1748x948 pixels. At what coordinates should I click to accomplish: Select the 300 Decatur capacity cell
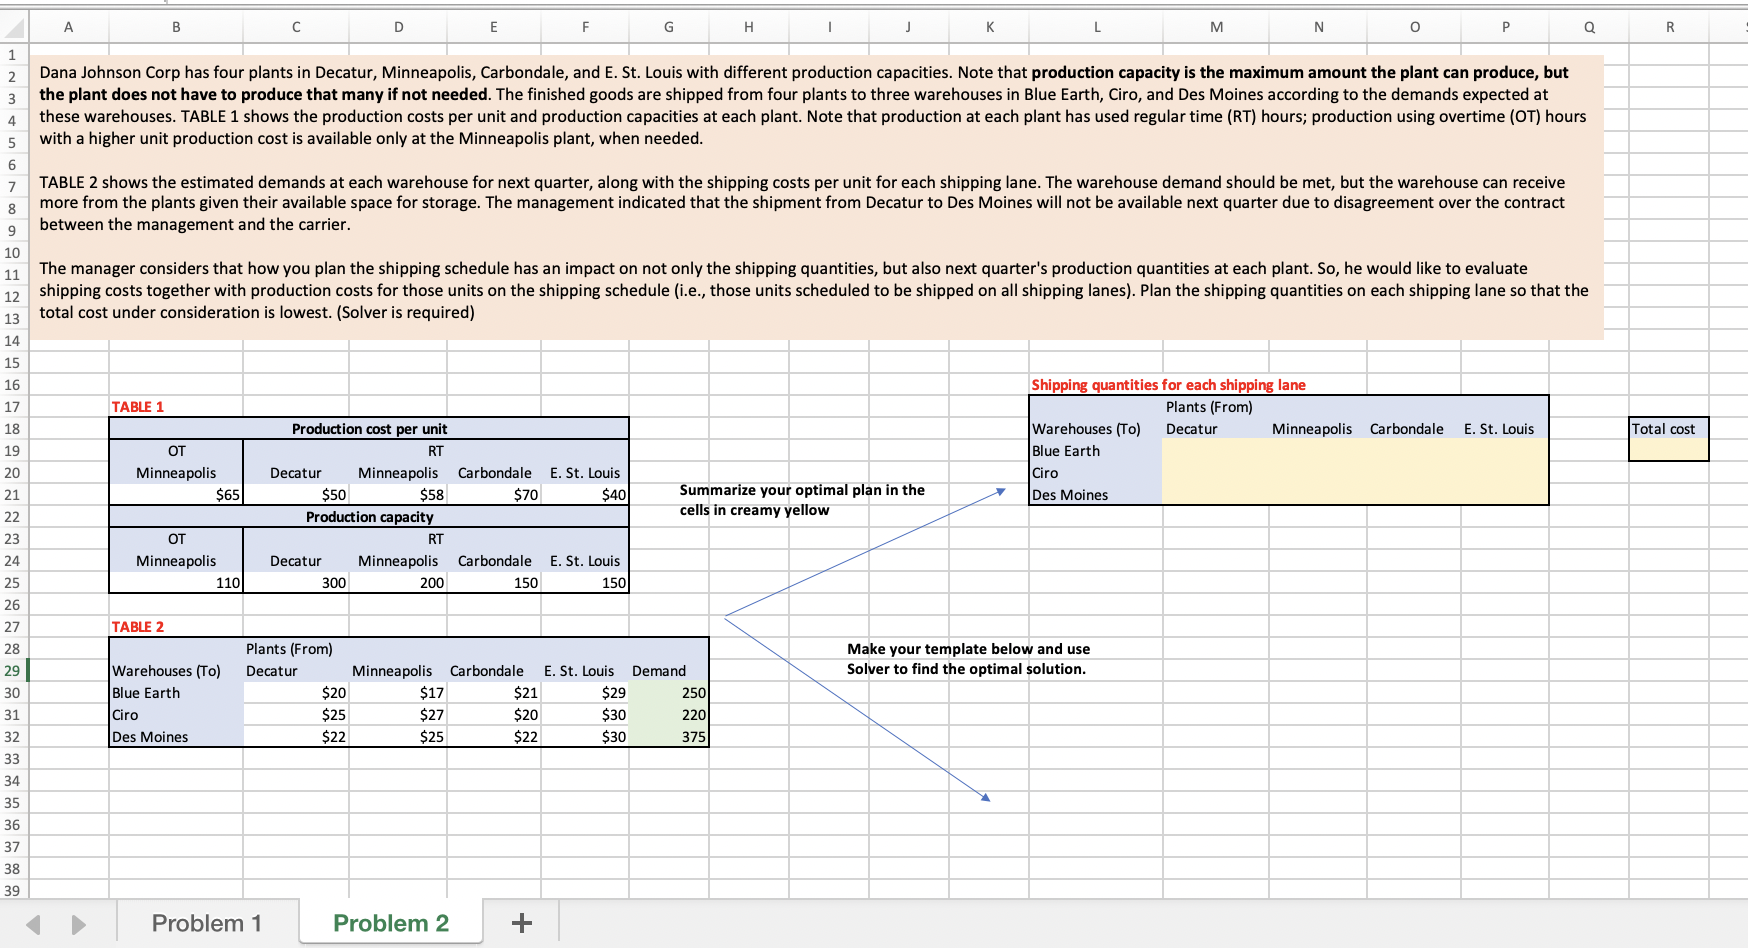[297, 583]
